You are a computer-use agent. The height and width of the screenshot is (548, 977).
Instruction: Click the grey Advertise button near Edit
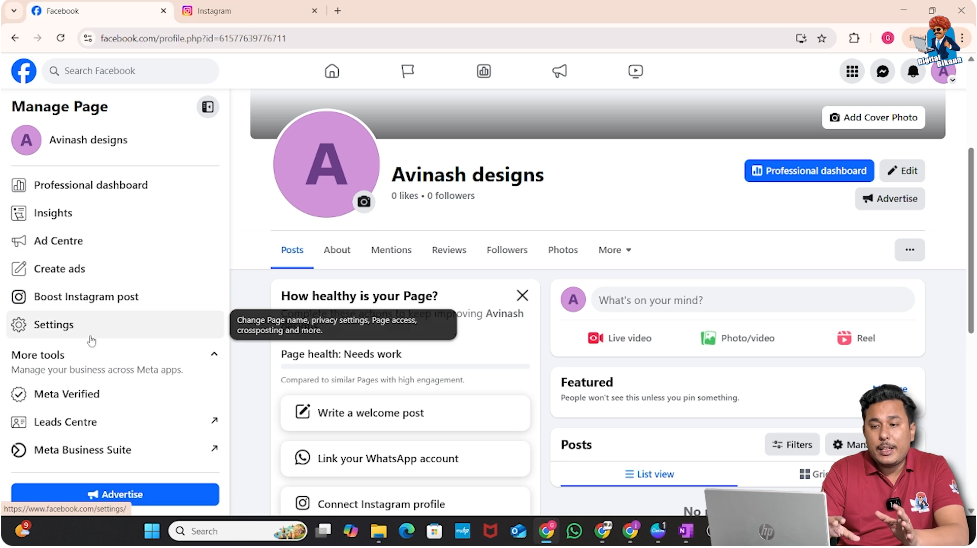(890, 199)
